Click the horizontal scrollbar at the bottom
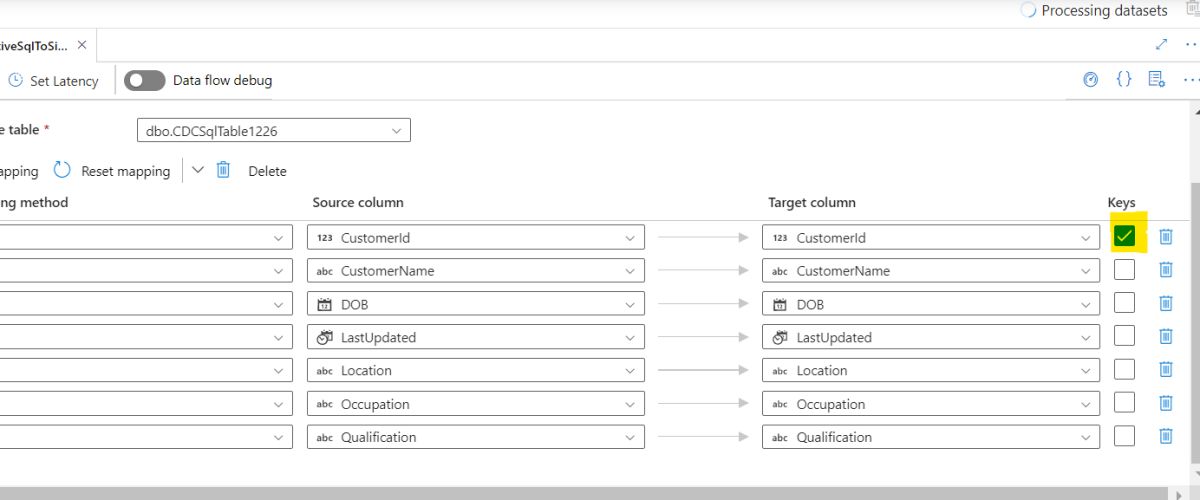The image size is (1200, 500). coord(600,493)
